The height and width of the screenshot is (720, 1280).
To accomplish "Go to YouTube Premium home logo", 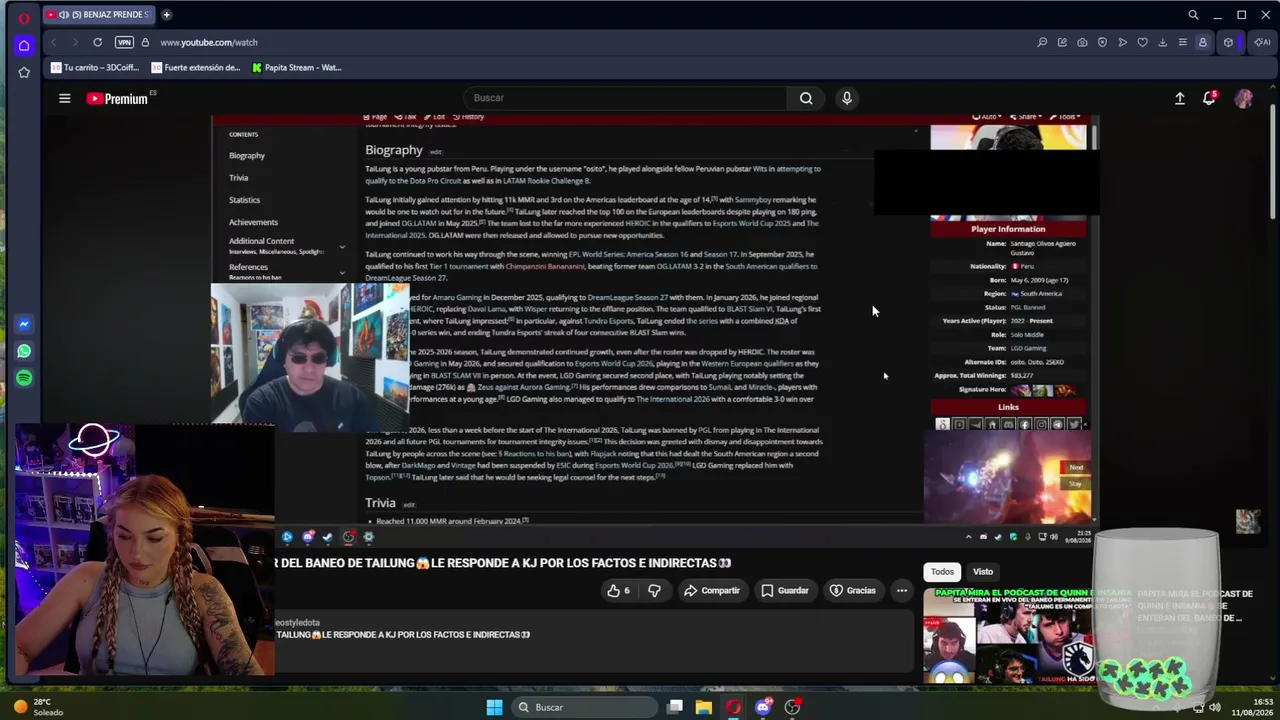I will pyautogui.click(x=117, y=98).
